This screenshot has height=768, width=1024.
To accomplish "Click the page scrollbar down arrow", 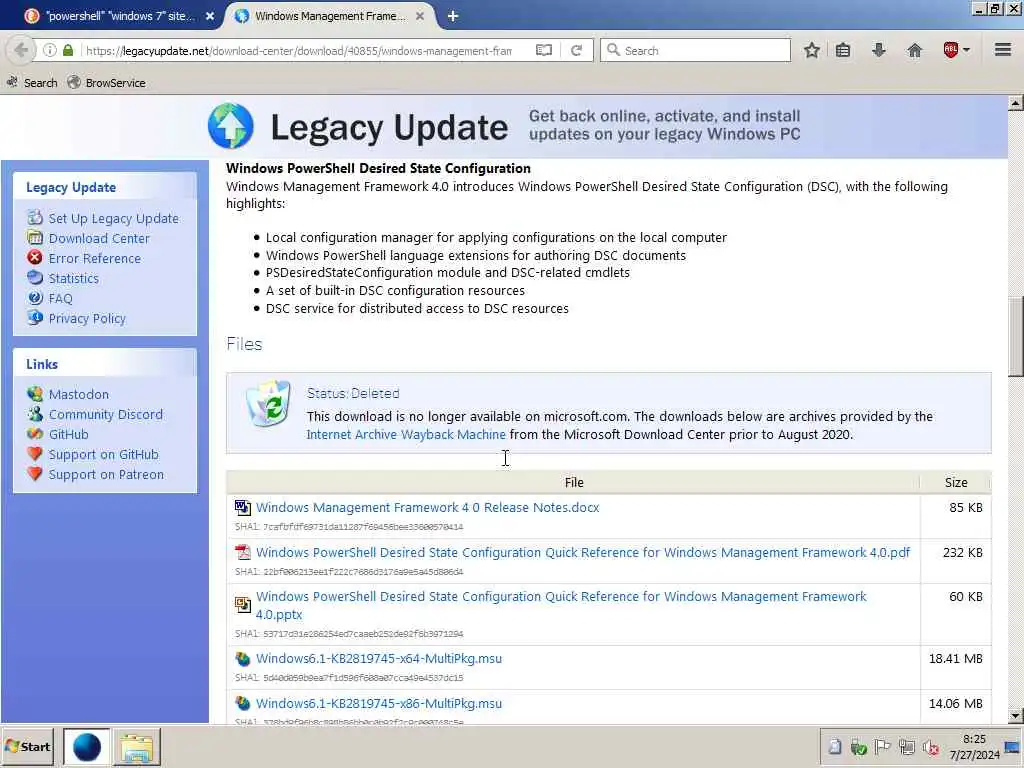I will point(1015,716).
